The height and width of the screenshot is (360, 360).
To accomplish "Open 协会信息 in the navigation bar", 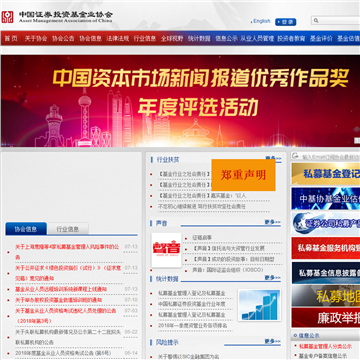I will tap(90, 38).
